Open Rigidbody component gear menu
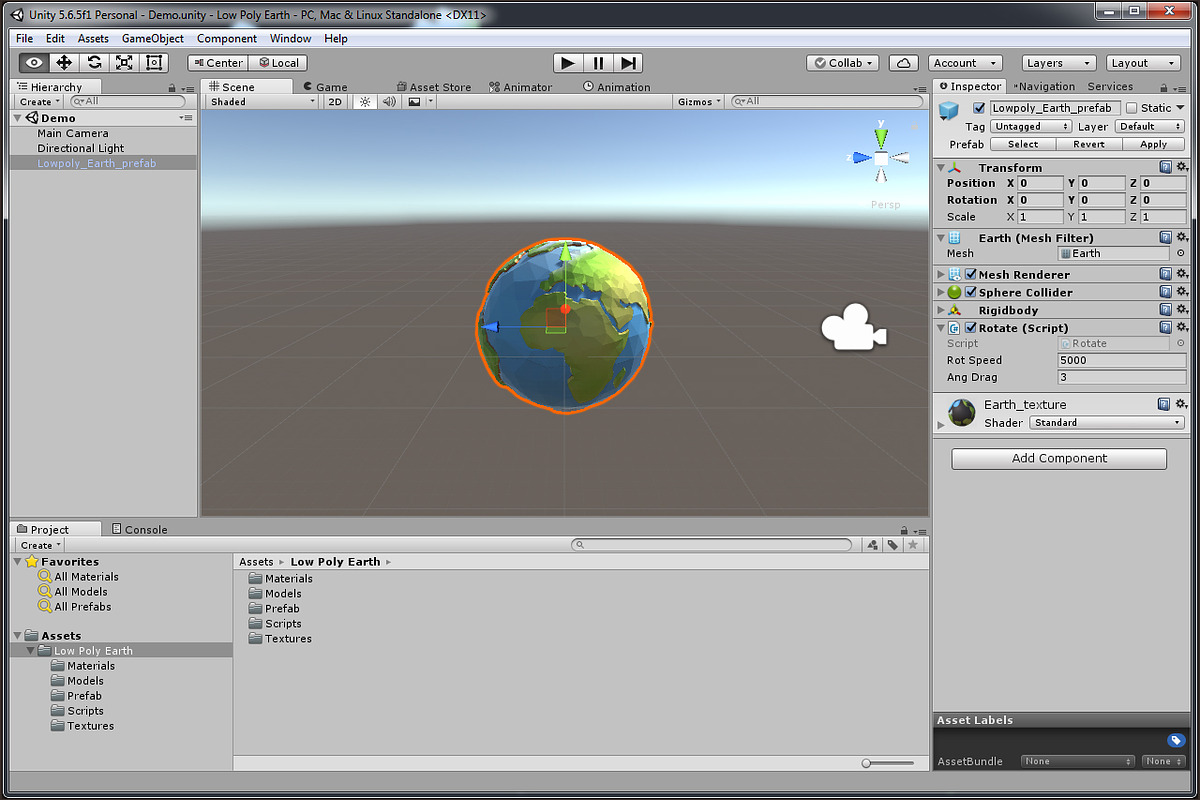Screen dimensions: 1200x800 (x=1181, y=310)
